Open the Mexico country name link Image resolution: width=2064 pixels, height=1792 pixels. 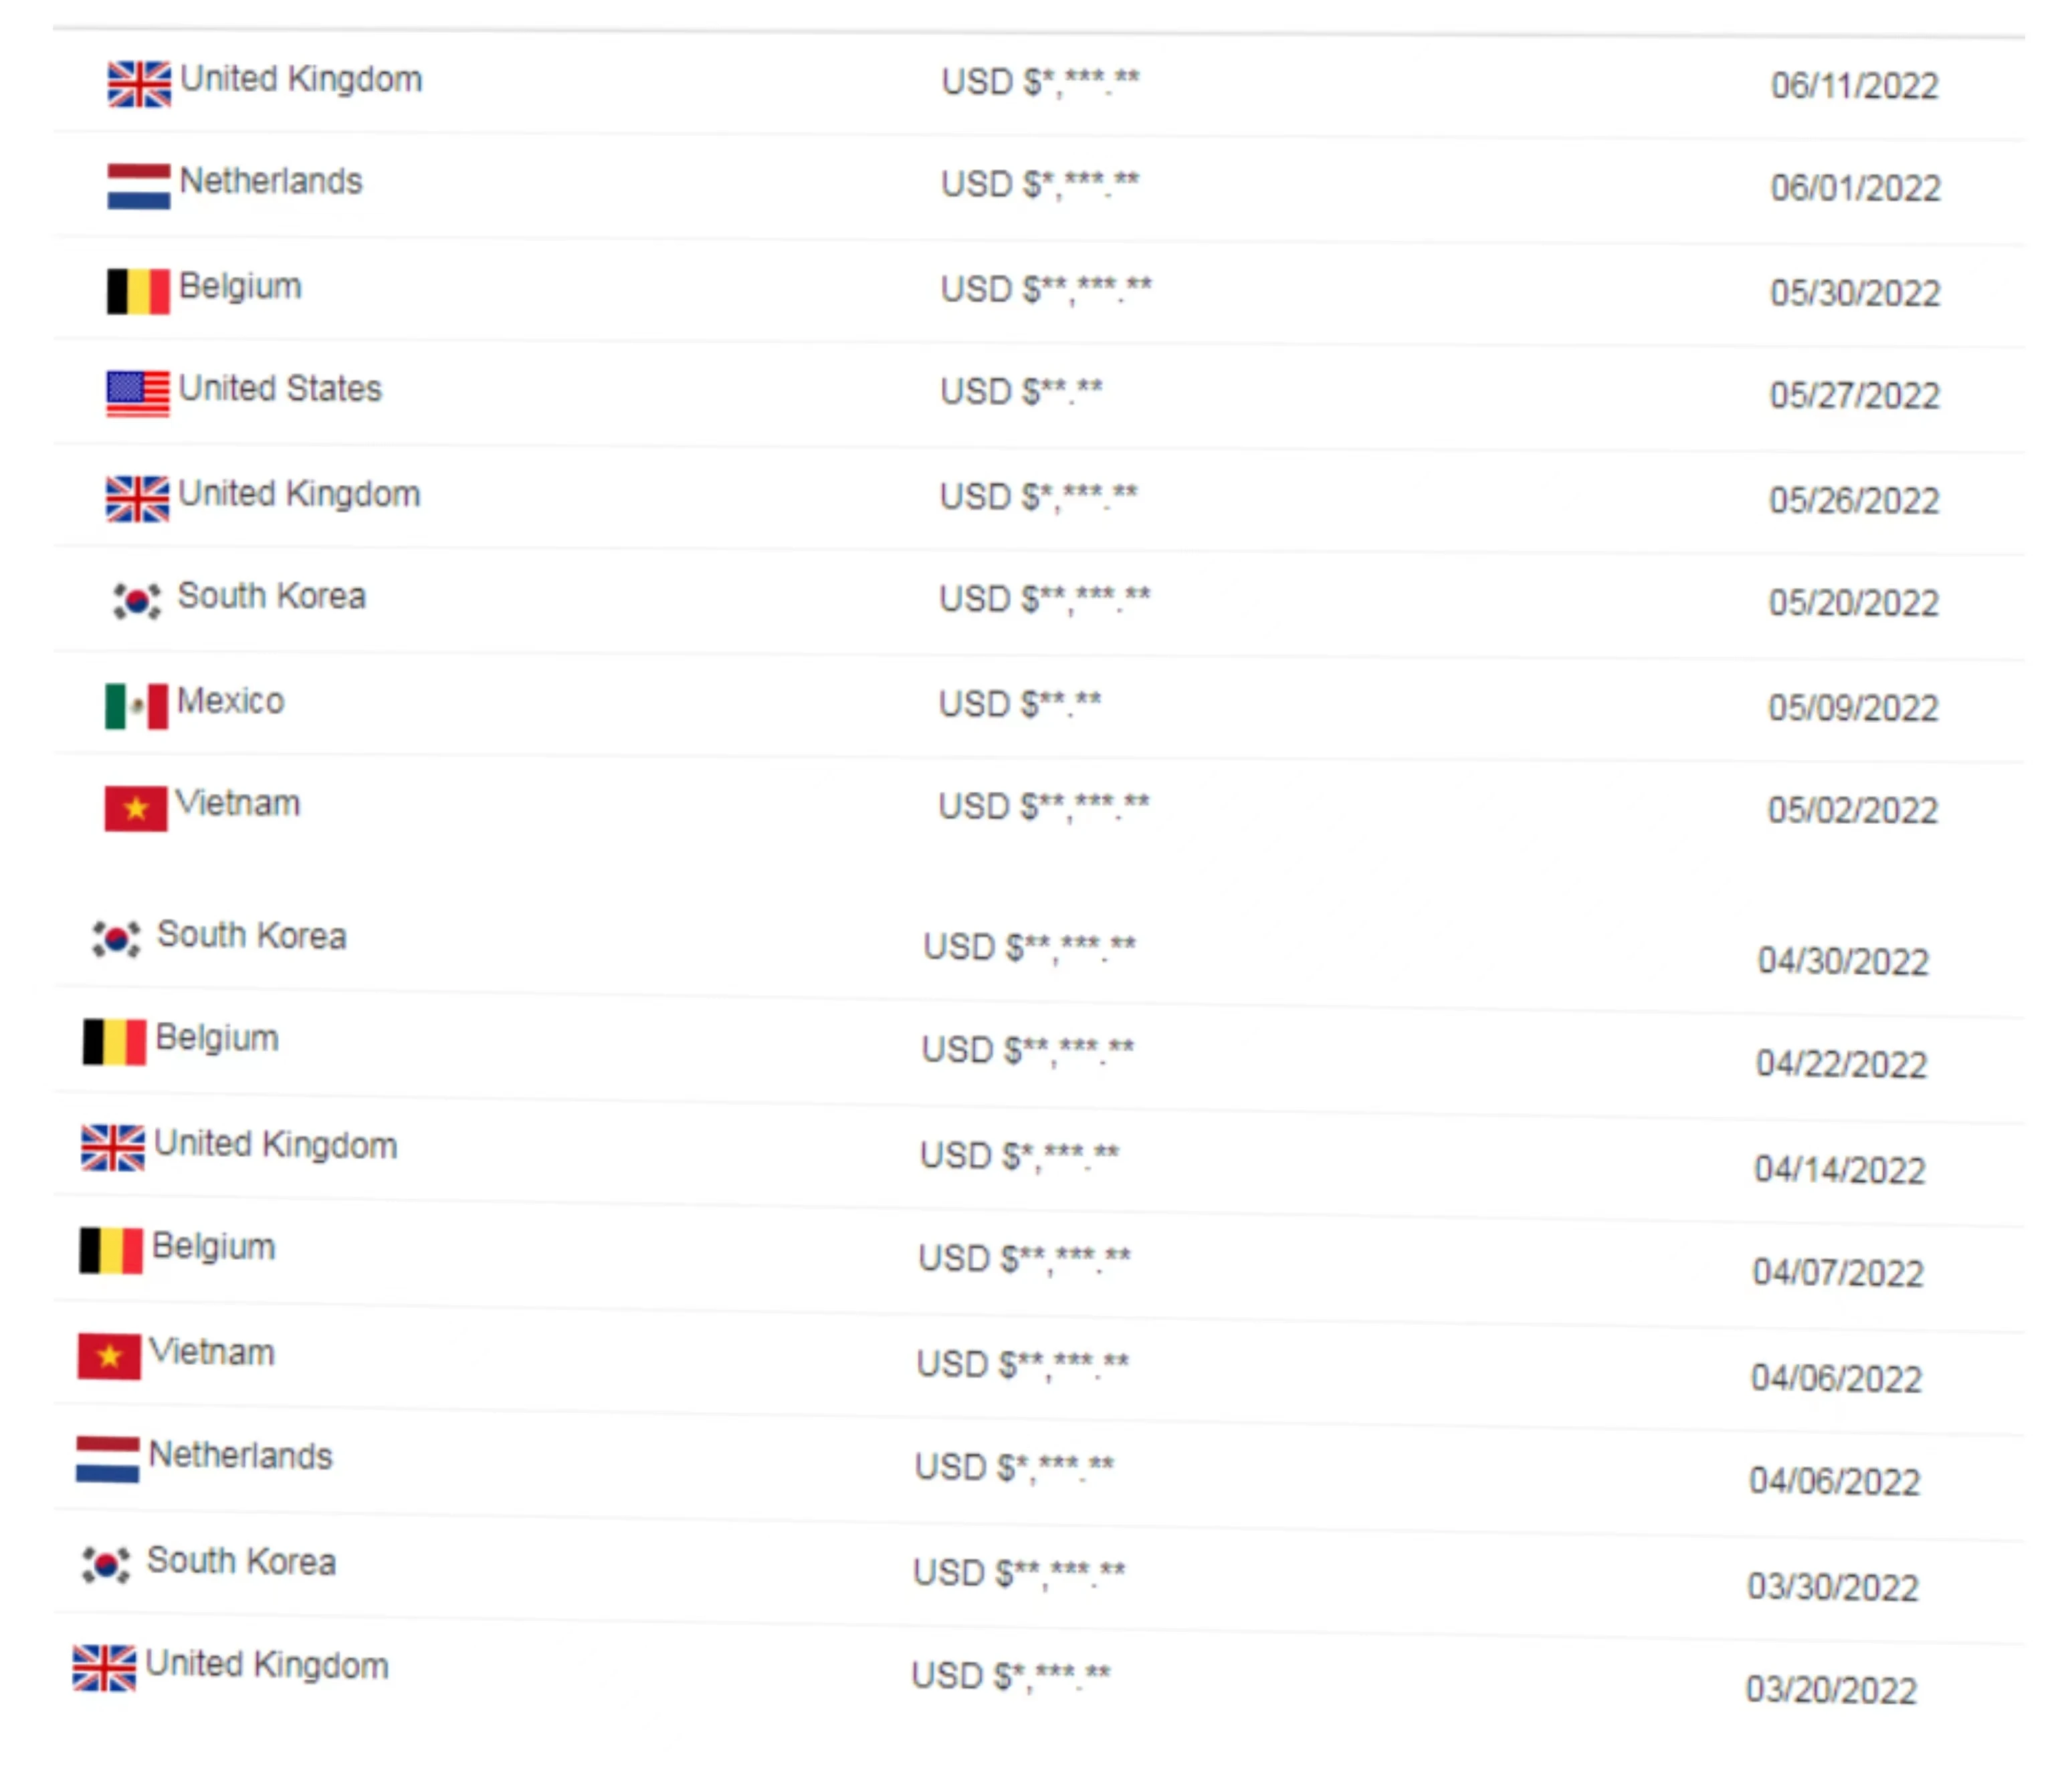[231, 701]
